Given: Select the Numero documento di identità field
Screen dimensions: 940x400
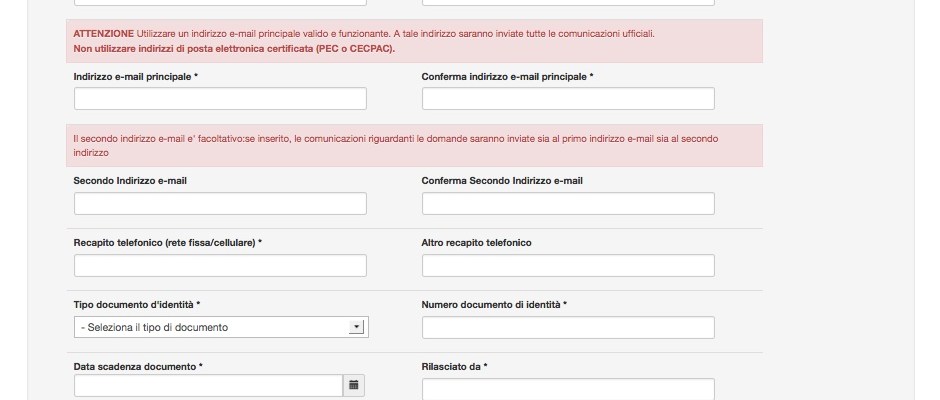Looking at the screenshot, I should pos(568,328).
